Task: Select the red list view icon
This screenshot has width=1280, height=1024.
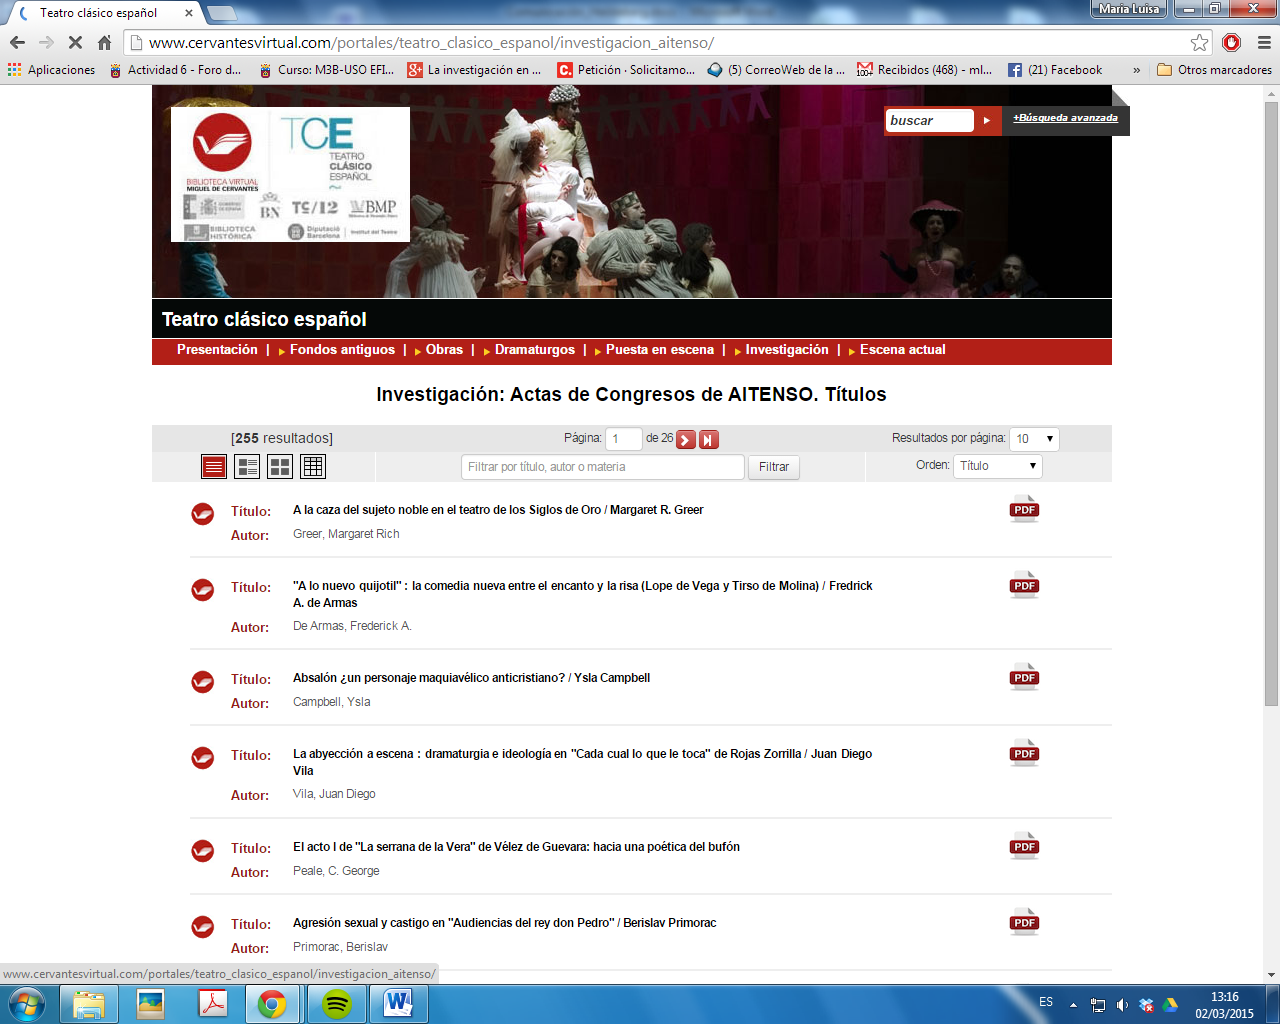Action: coord(214,466)
